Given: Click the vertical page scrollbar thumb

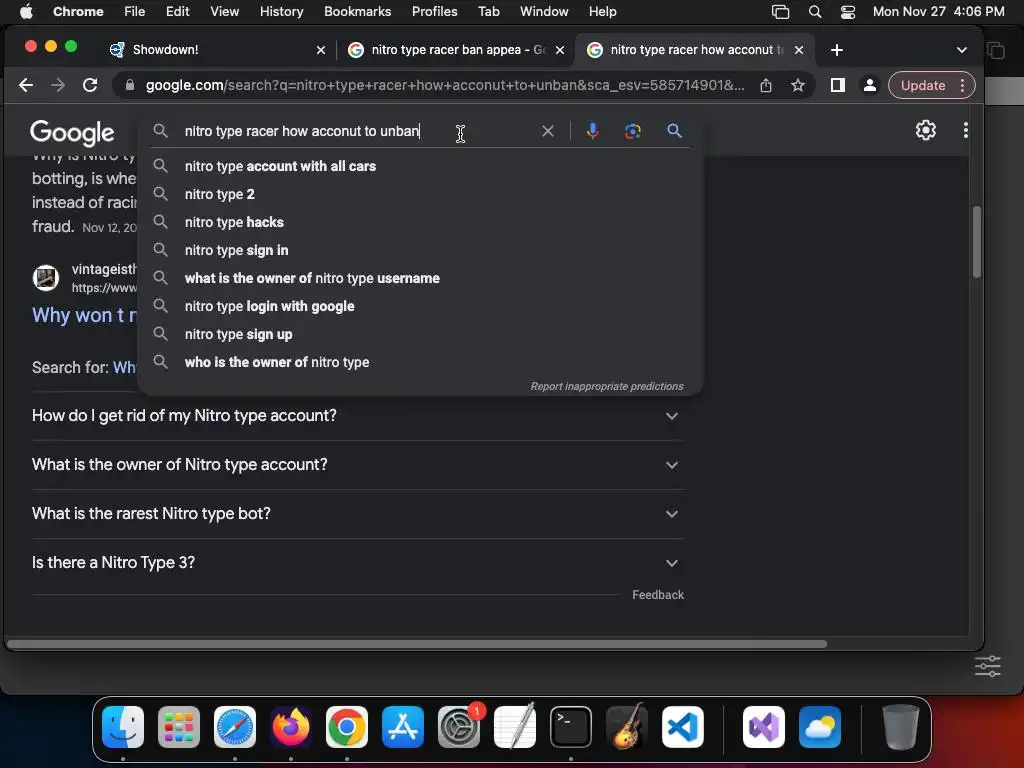Looking at the screenshot, I should tap(977, 242).
